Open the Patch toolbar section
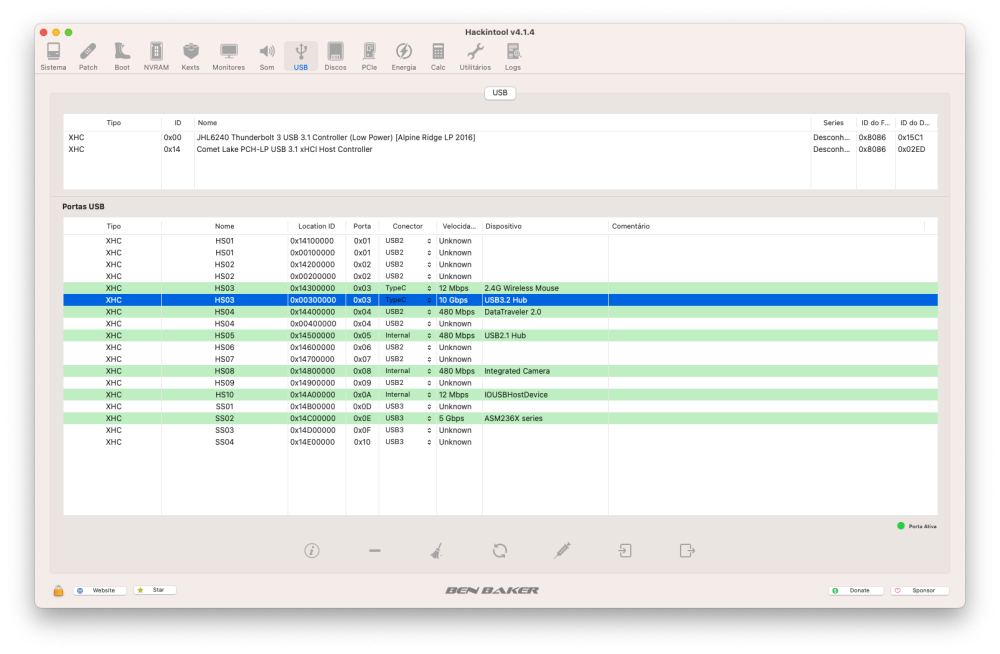 point(88,56)
